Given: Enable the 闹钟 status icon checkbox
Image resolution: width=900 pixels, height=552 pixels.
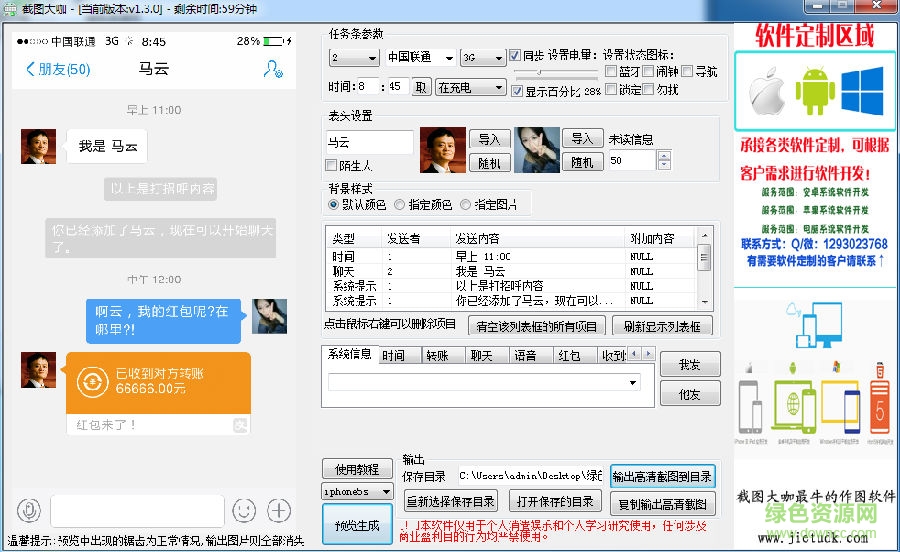Looking at the screenshot, I should [648, 71].
